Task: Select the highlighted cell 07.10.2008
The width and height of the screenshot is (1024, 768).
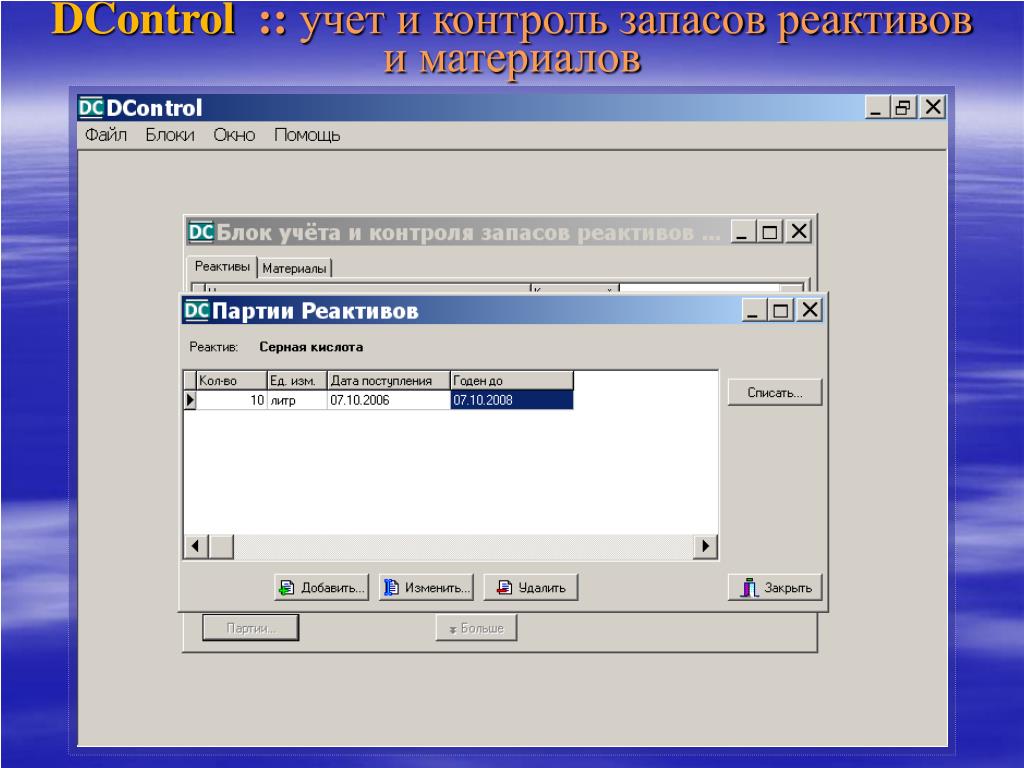Action: [x=512, y=400]
